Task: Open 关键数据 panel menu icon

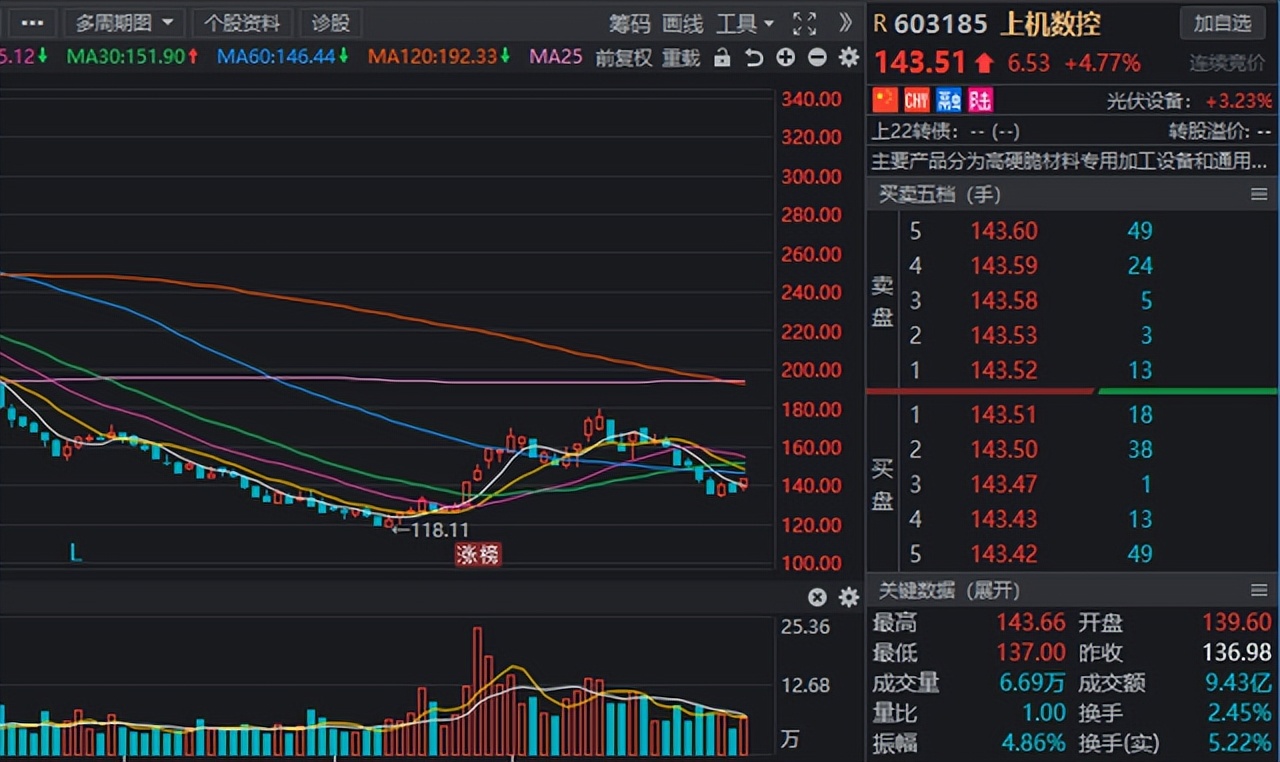Action: click(1259, 590)
